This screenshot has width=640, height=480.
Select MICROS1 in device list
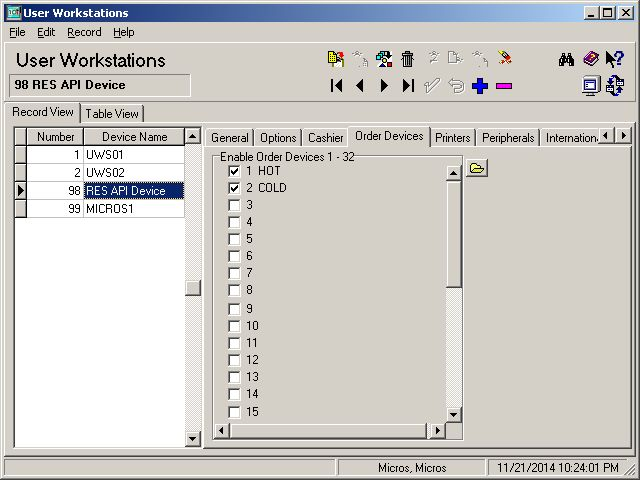pyautogui.click(x=134, y=209)
